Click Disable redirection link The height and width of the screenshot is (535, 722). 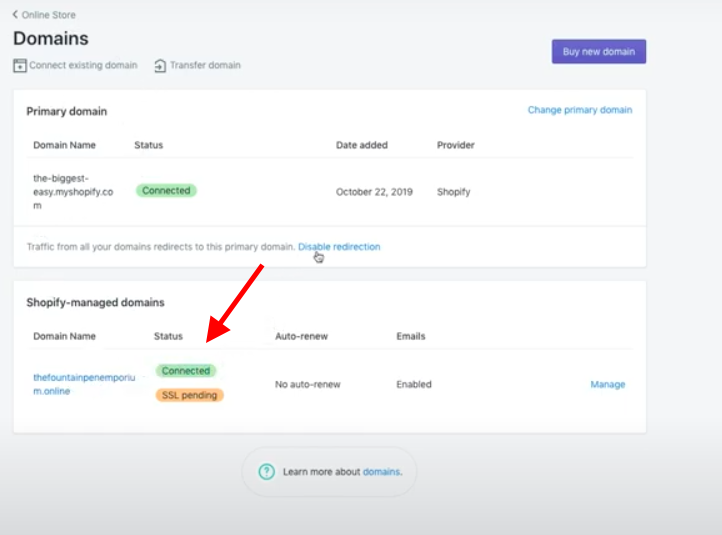(x=339, y=247)
